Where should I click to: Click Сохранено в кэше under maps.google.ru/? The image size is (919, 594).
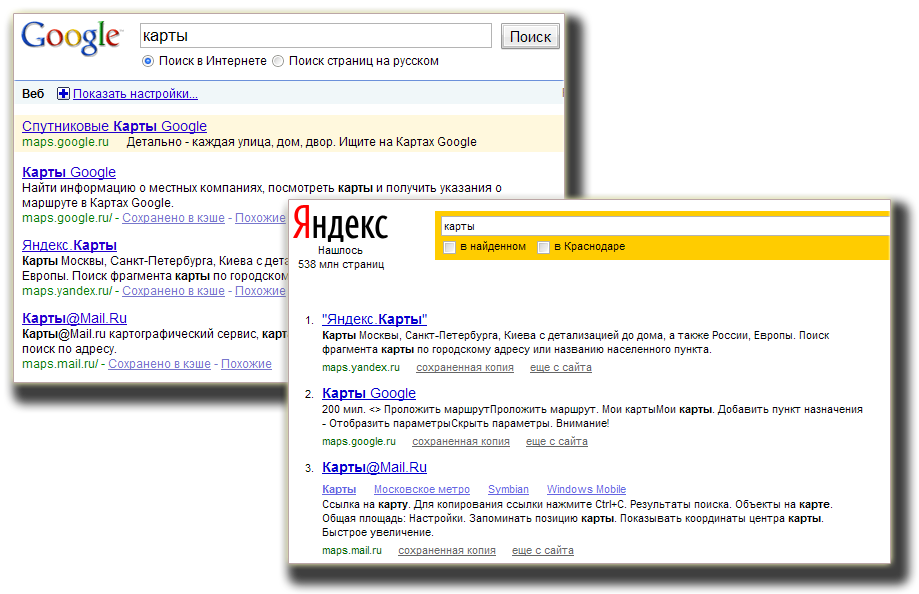coord(173,218)
